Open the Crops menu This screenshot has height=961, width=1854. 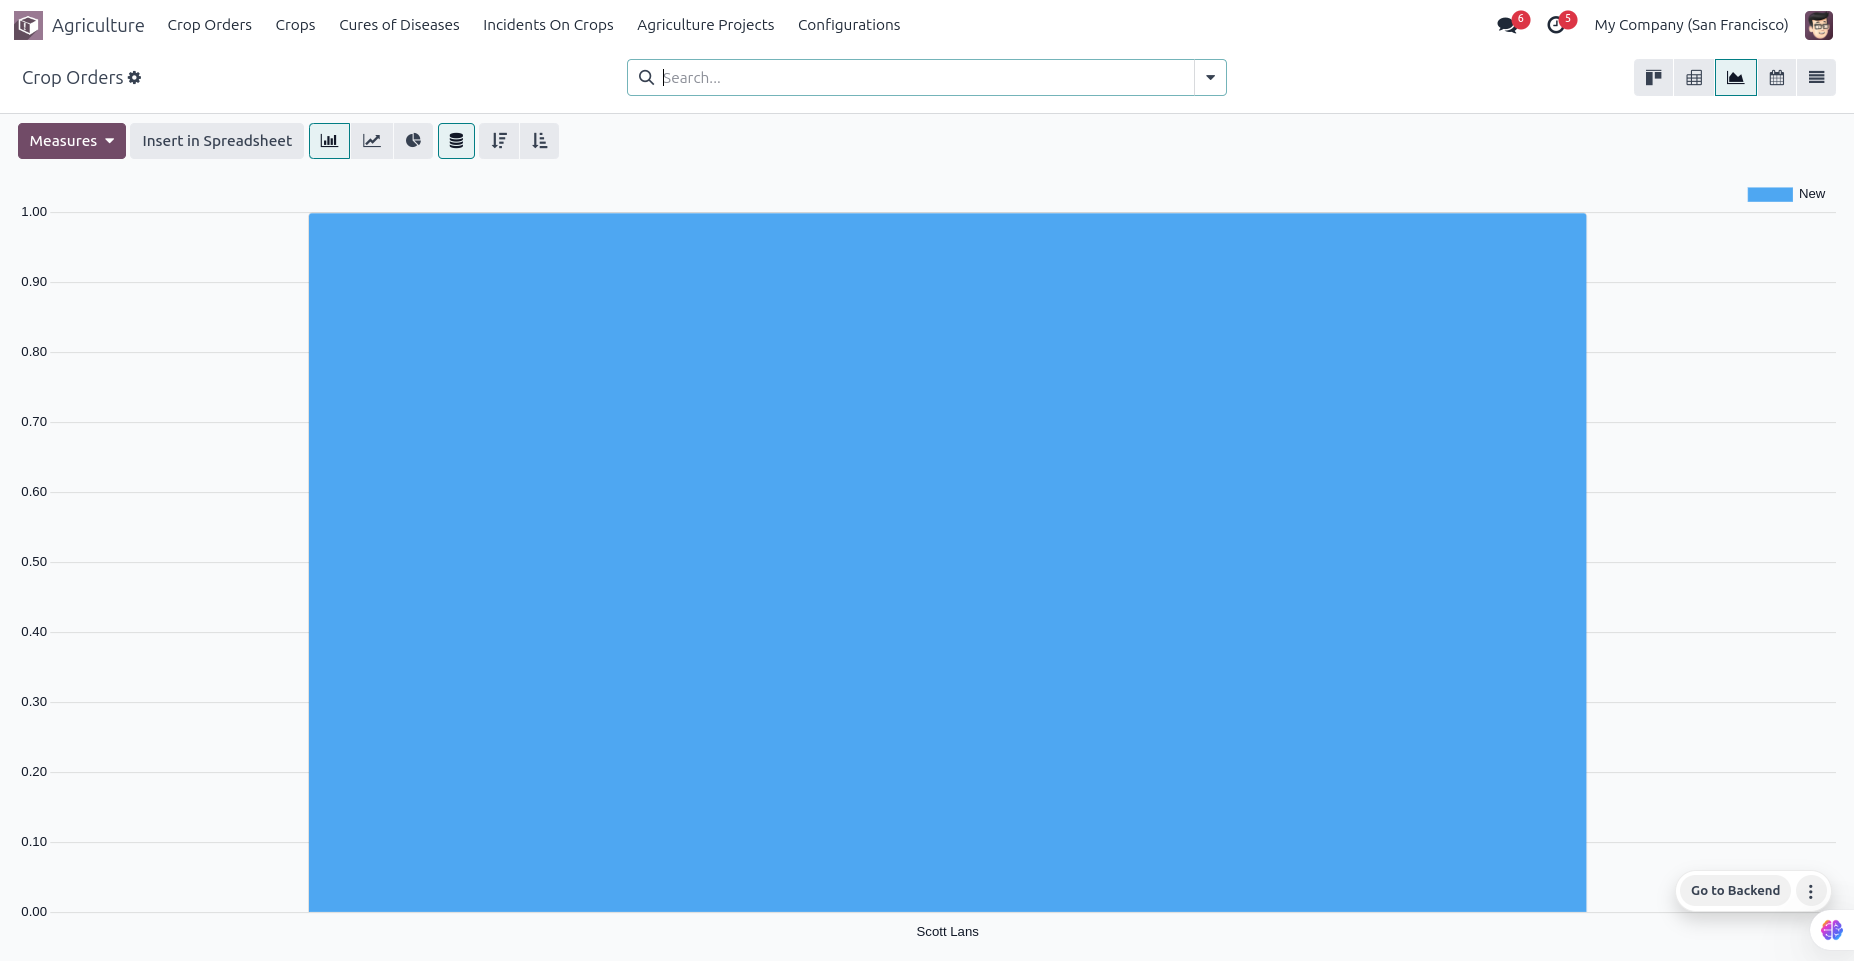point(295,25)
